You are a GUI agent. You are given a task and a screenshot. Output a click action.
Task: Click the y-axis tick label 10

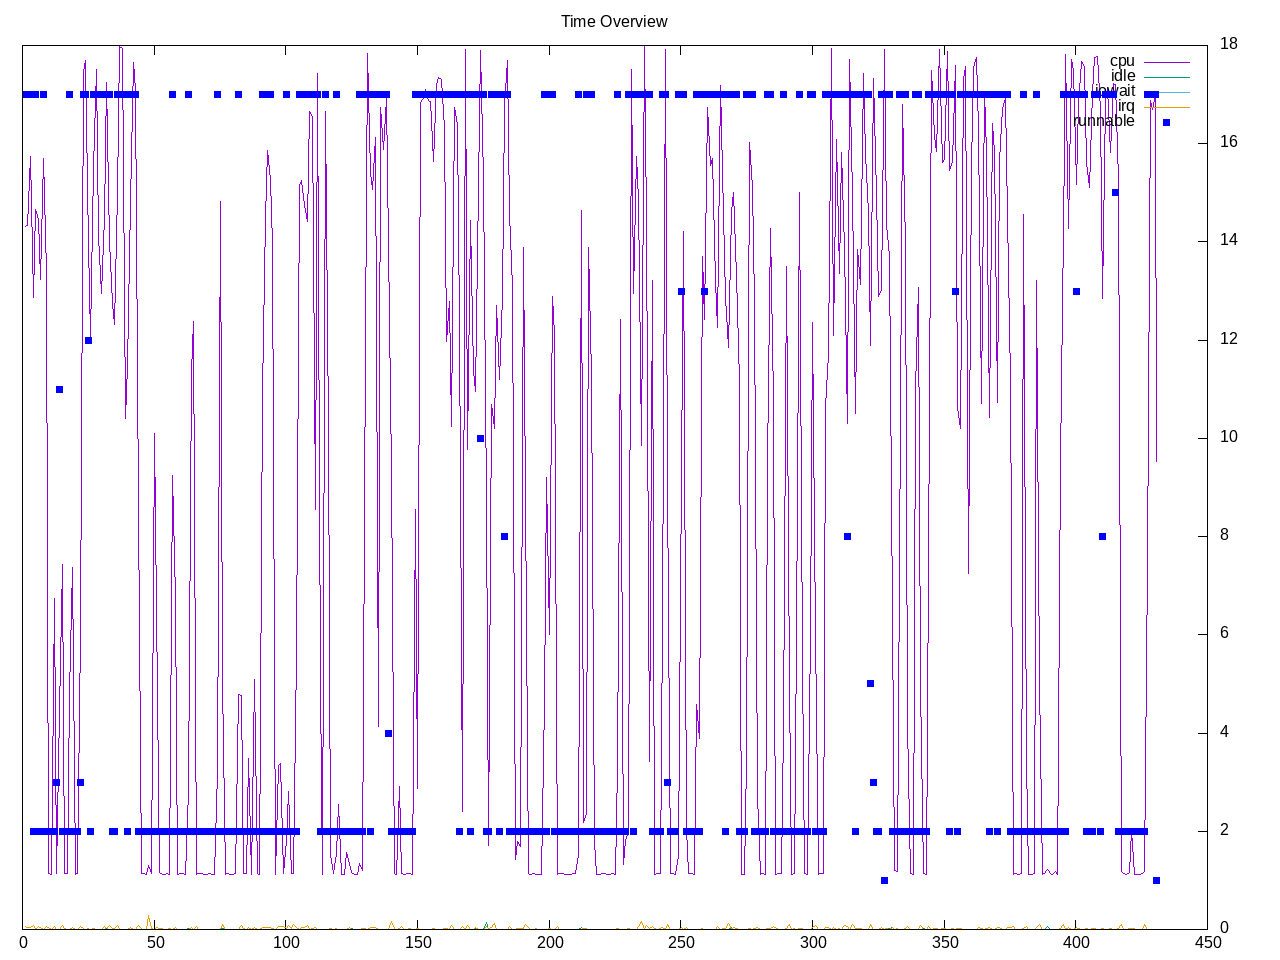(1229, 437)
